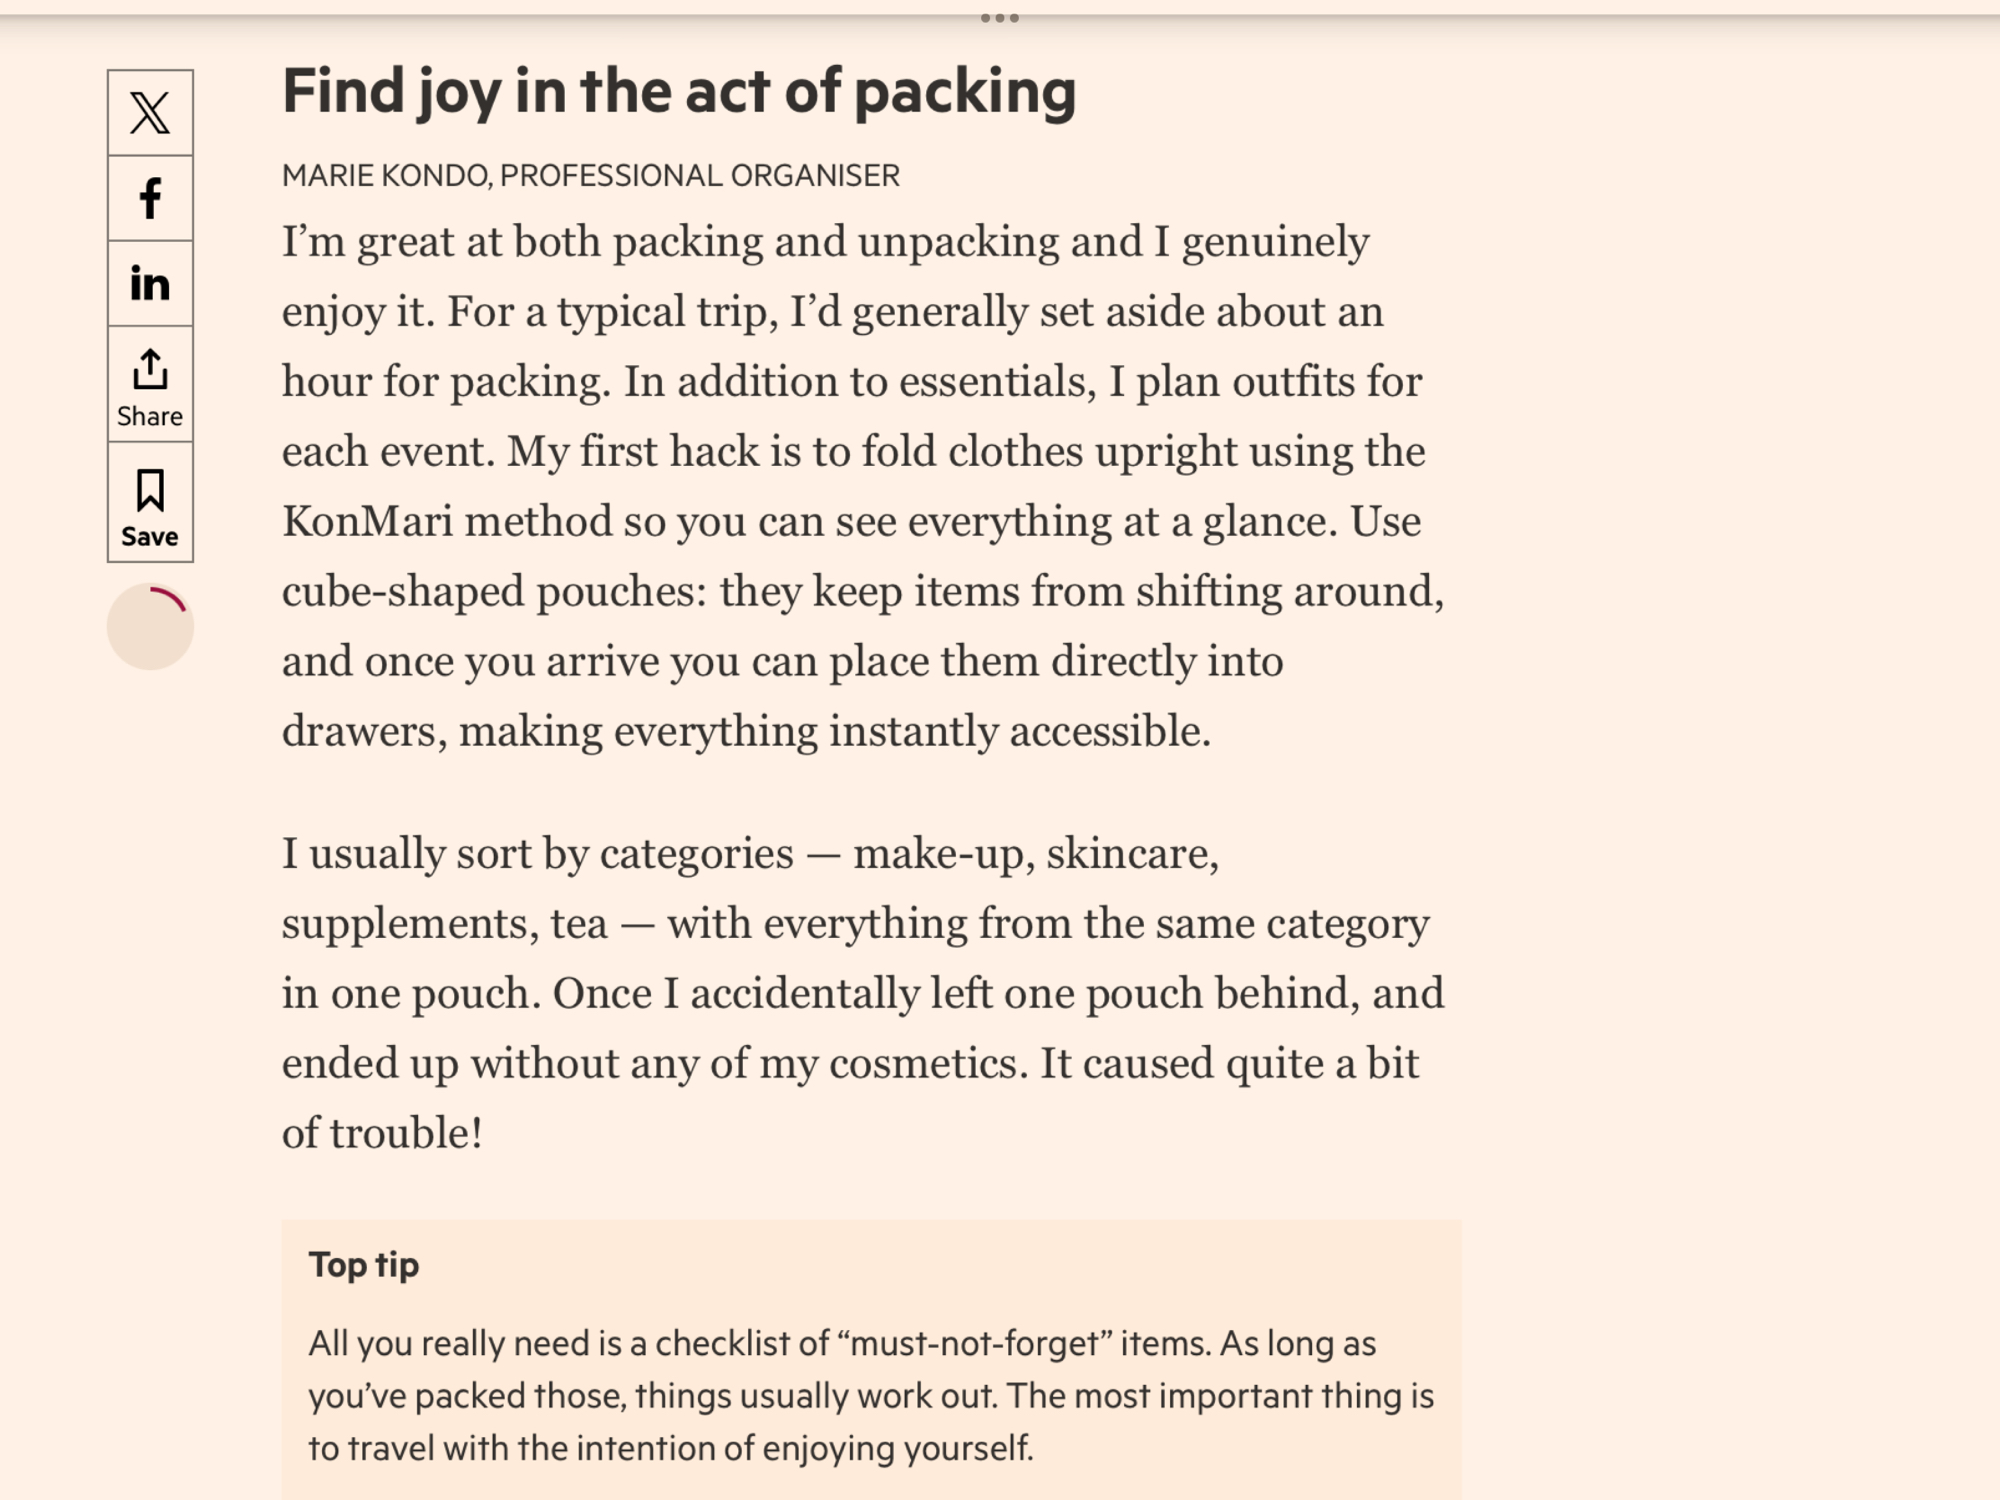This screenshot has width=2000, height=1500.
Task: Share the article on Facebook
Action: (x=150, y=198)
